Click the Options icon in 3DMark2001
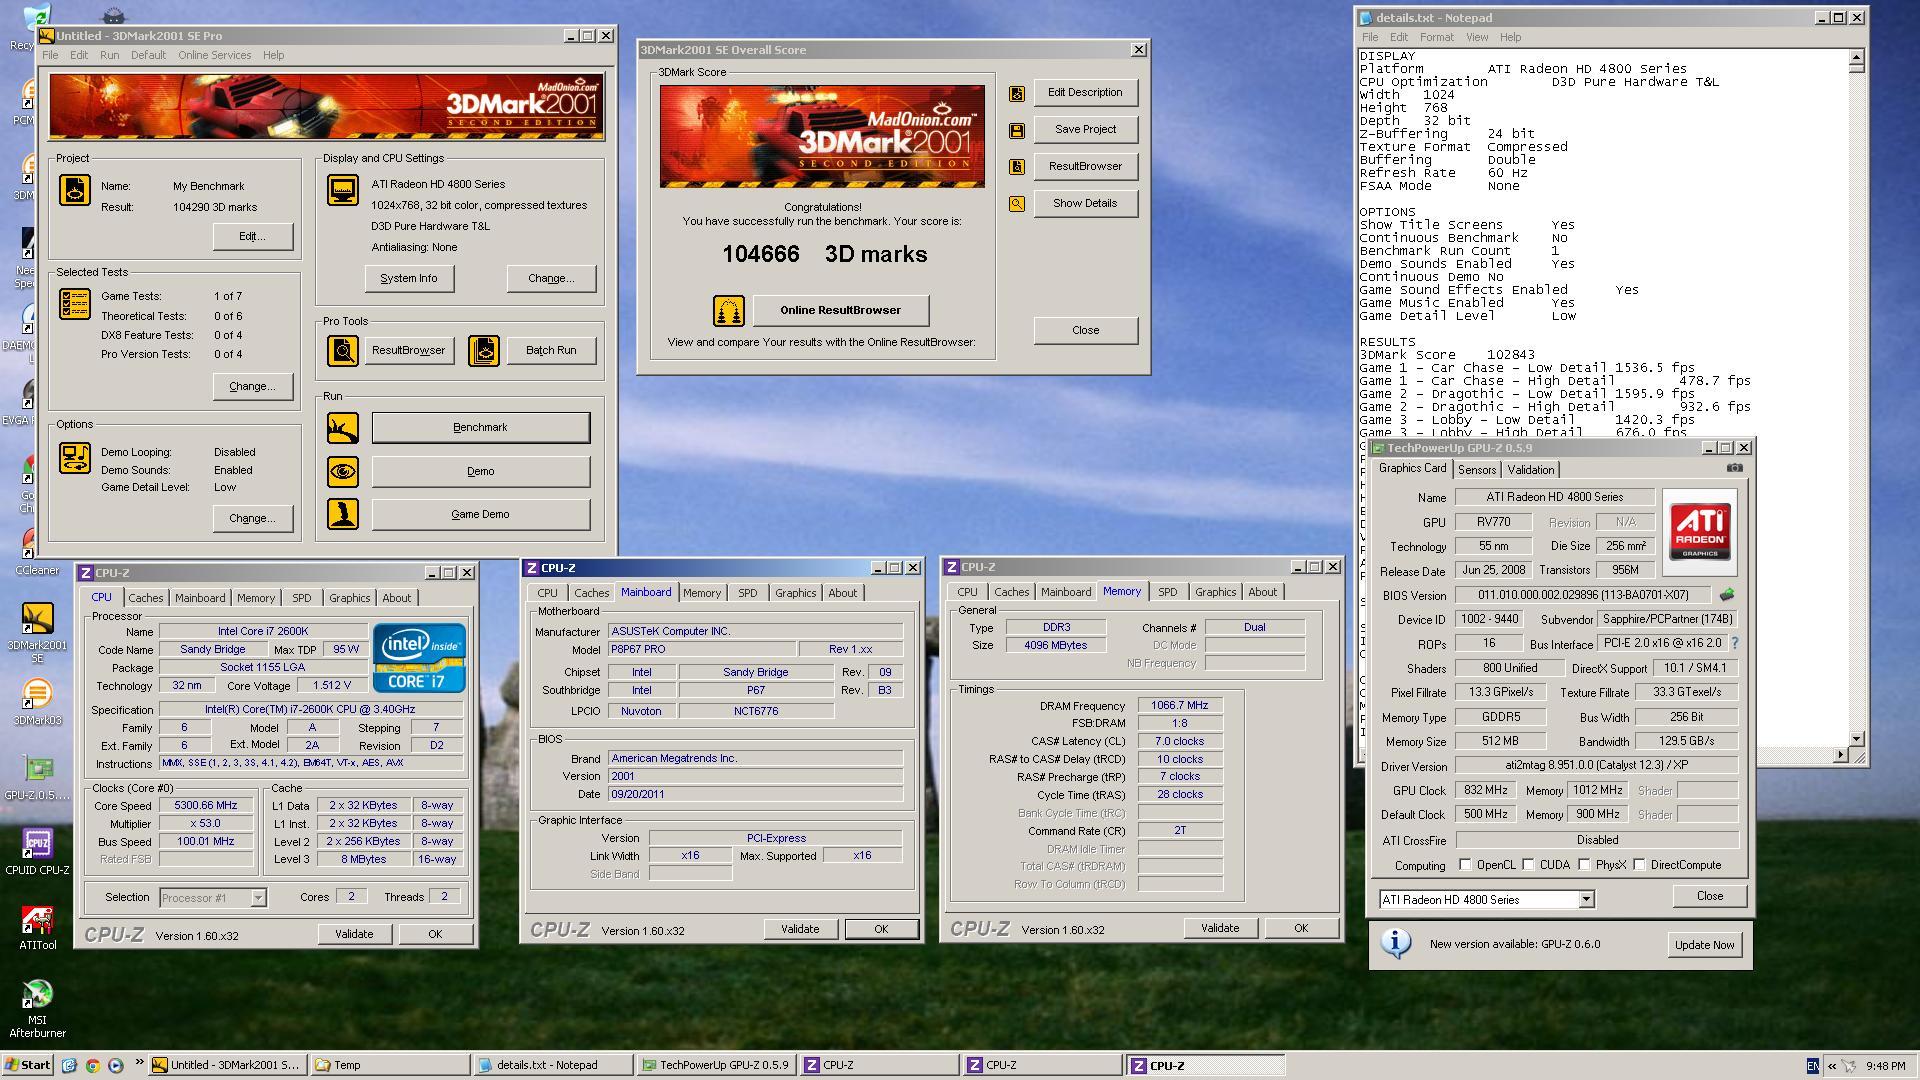The width and height of the screenshot is (1920, 1080). pos(75,459)
